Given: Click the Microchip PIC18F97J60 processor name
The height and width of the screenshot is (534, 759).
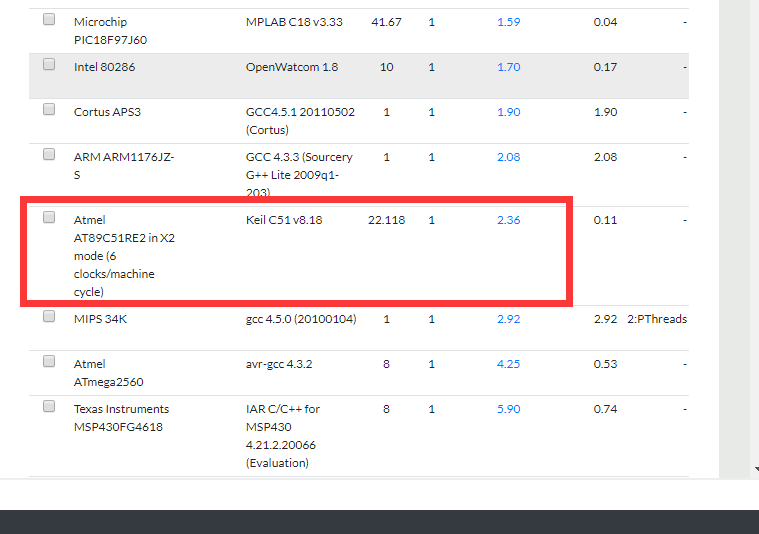Looking at the screenshot, I should 110,31.
